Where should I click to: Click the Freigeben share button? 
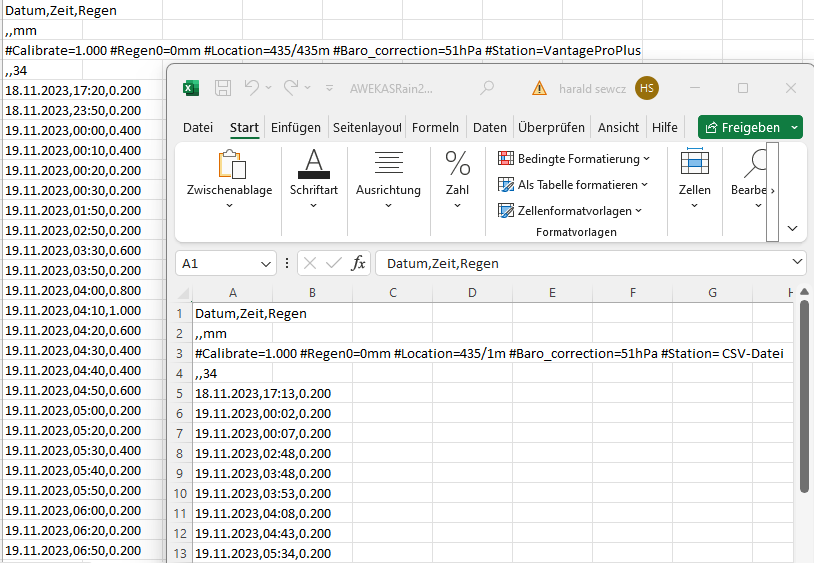(x=743, y=127)
